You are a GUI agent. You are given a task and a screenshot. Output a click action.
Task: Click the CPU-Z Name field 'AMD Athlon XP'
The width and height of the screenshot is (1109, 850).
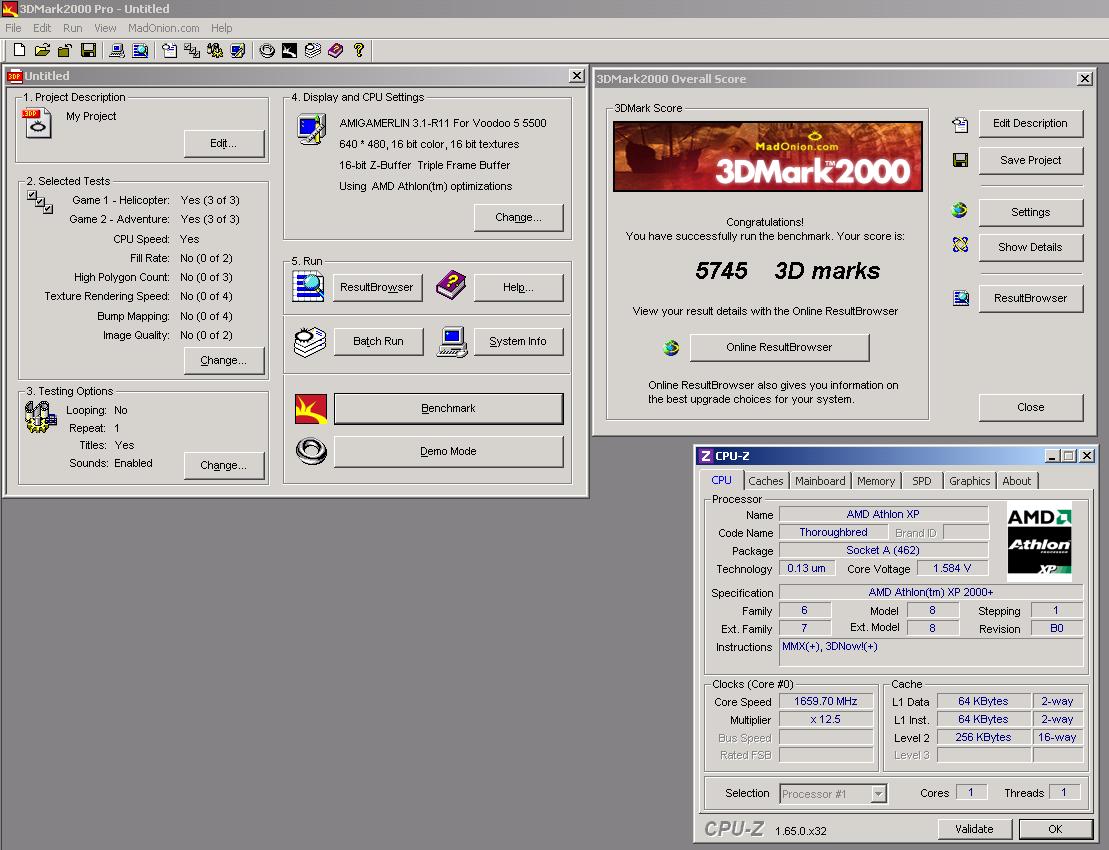883,514
